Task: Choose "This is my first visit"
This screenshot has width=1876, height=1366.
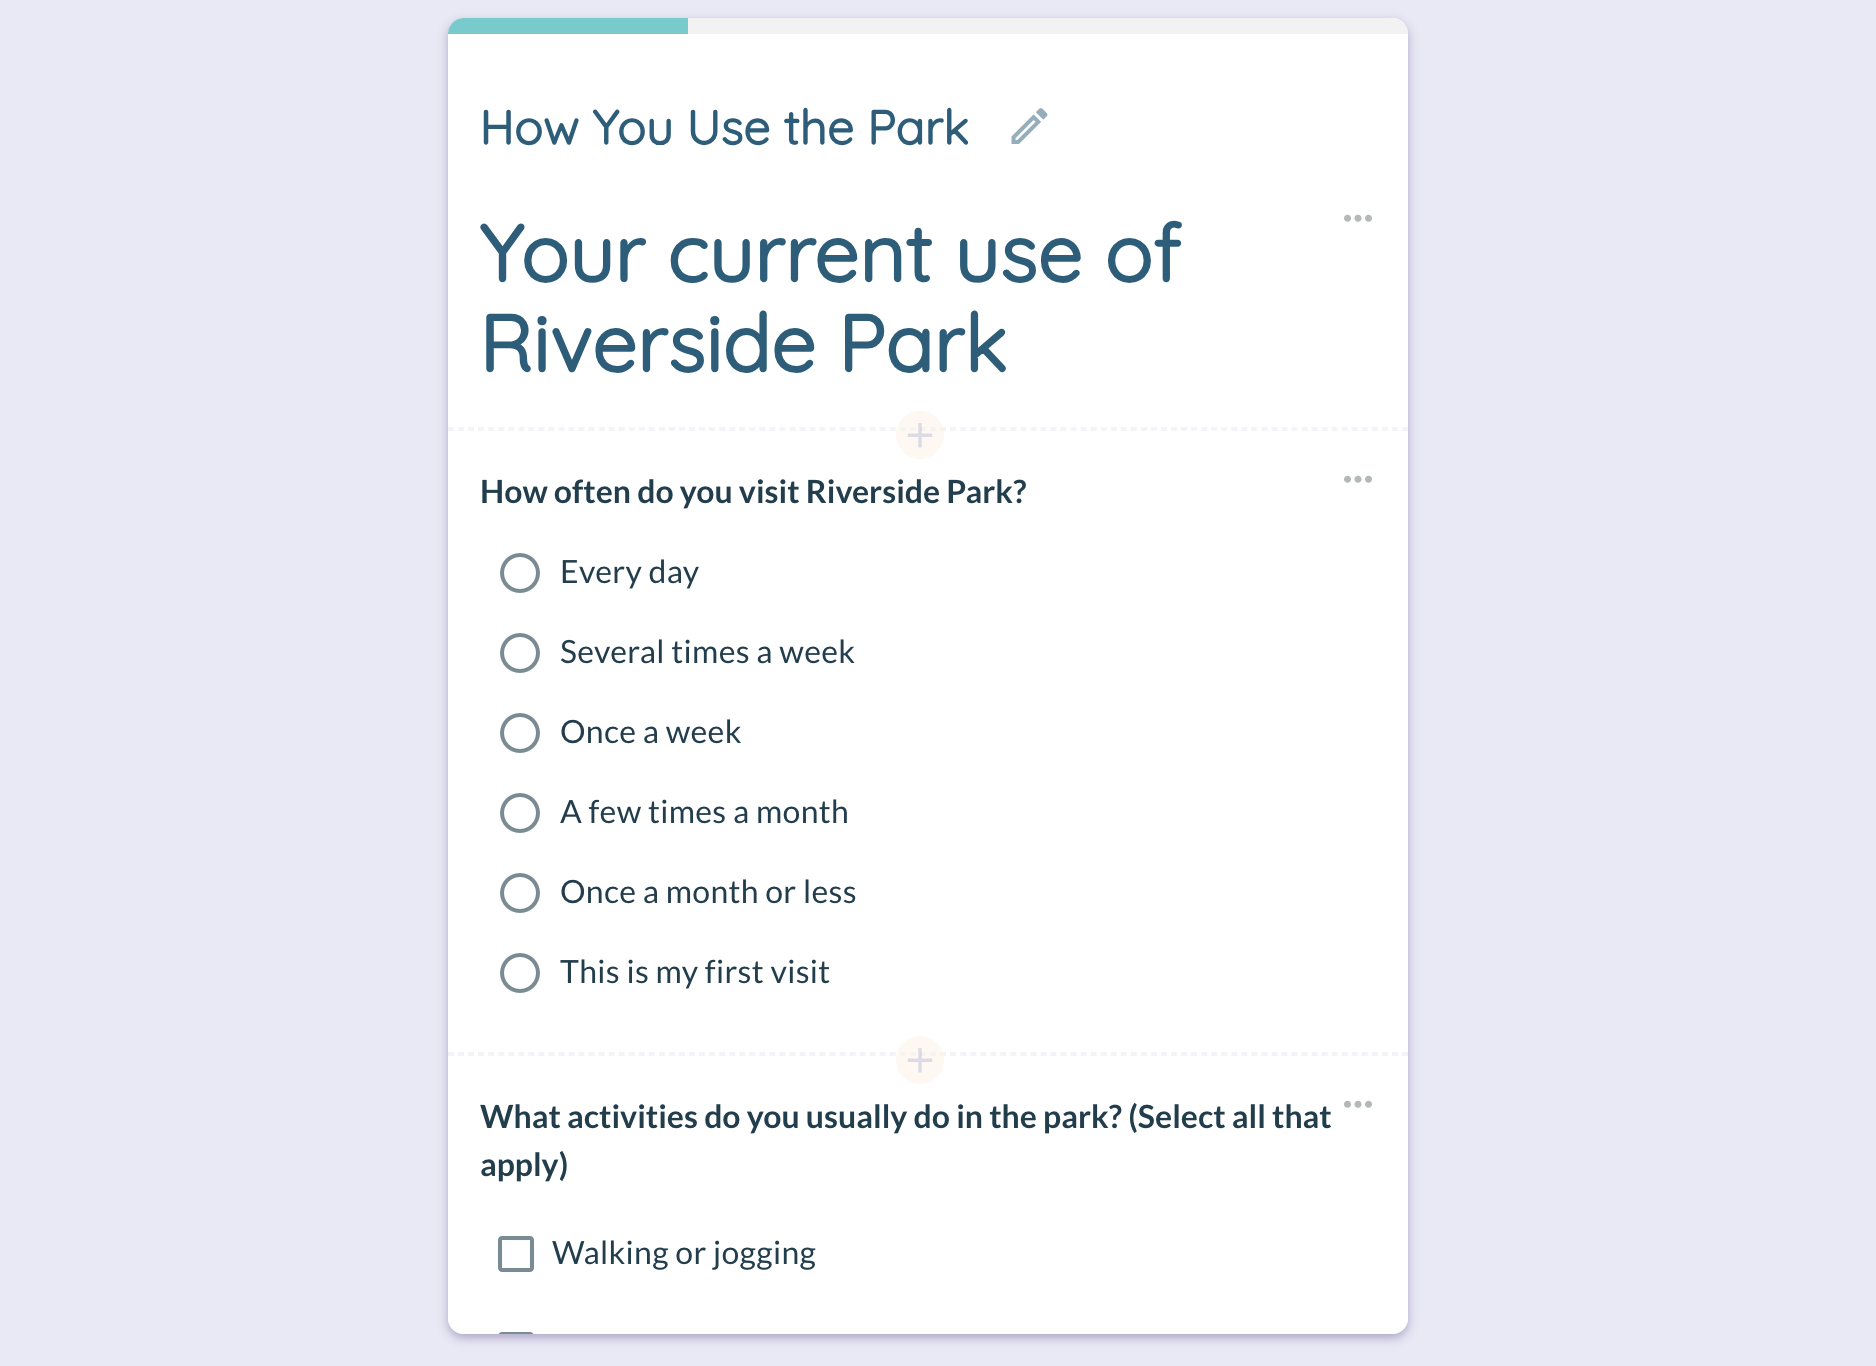Action: click(x=520, y=973)
